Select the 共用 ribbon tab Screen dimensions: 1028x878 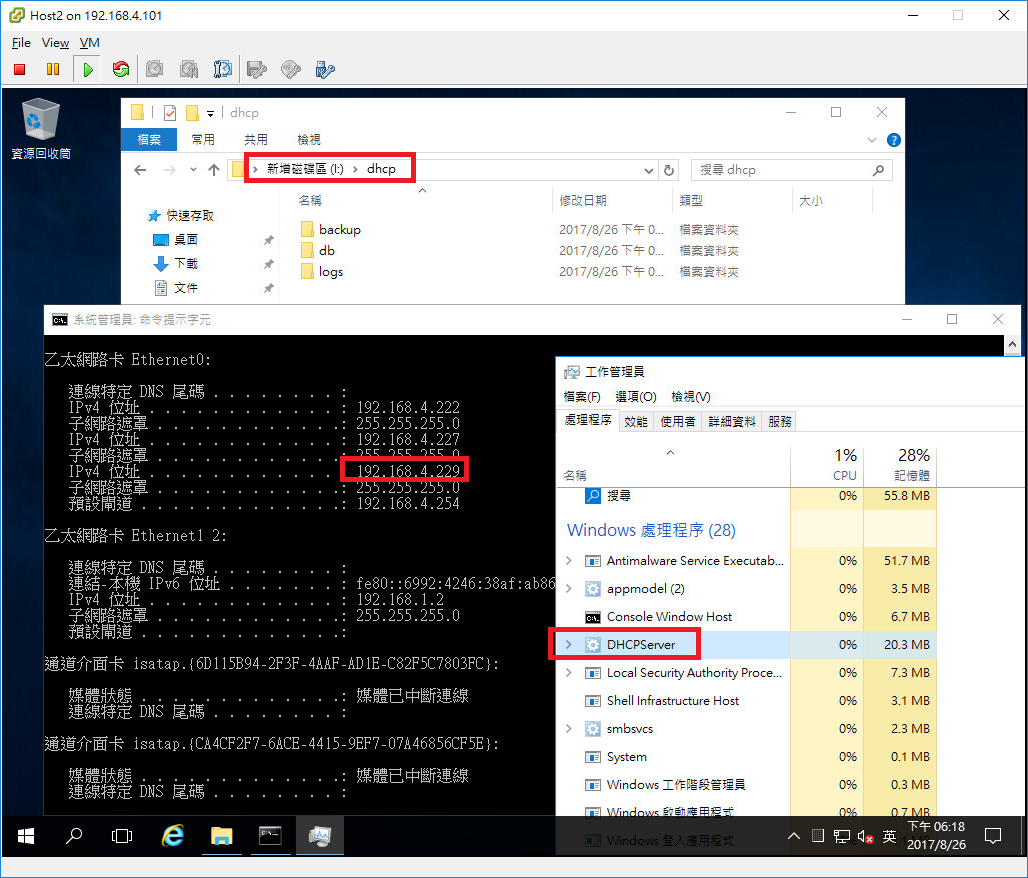[256, 140]
